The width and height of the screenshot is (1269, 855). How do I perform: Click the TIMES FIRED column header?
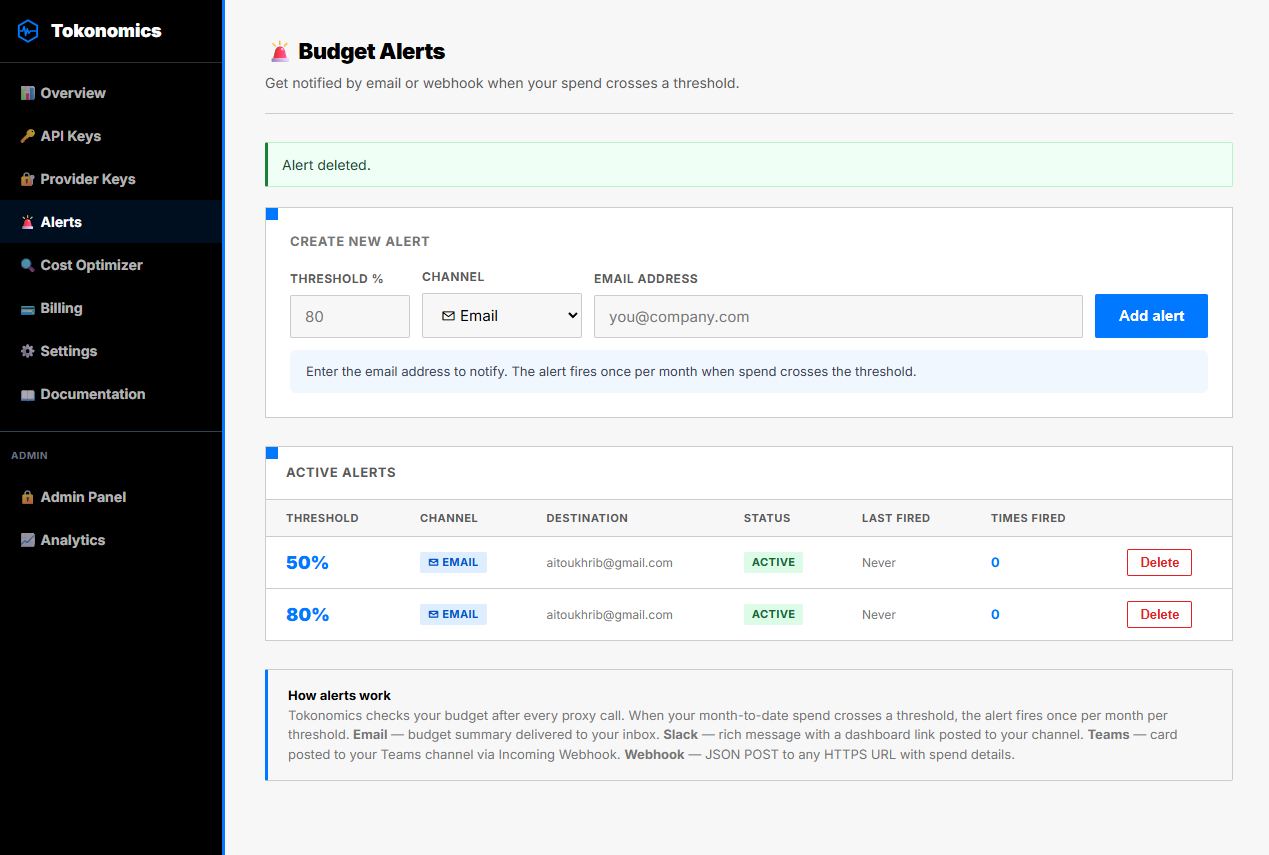click(1028, 518)
